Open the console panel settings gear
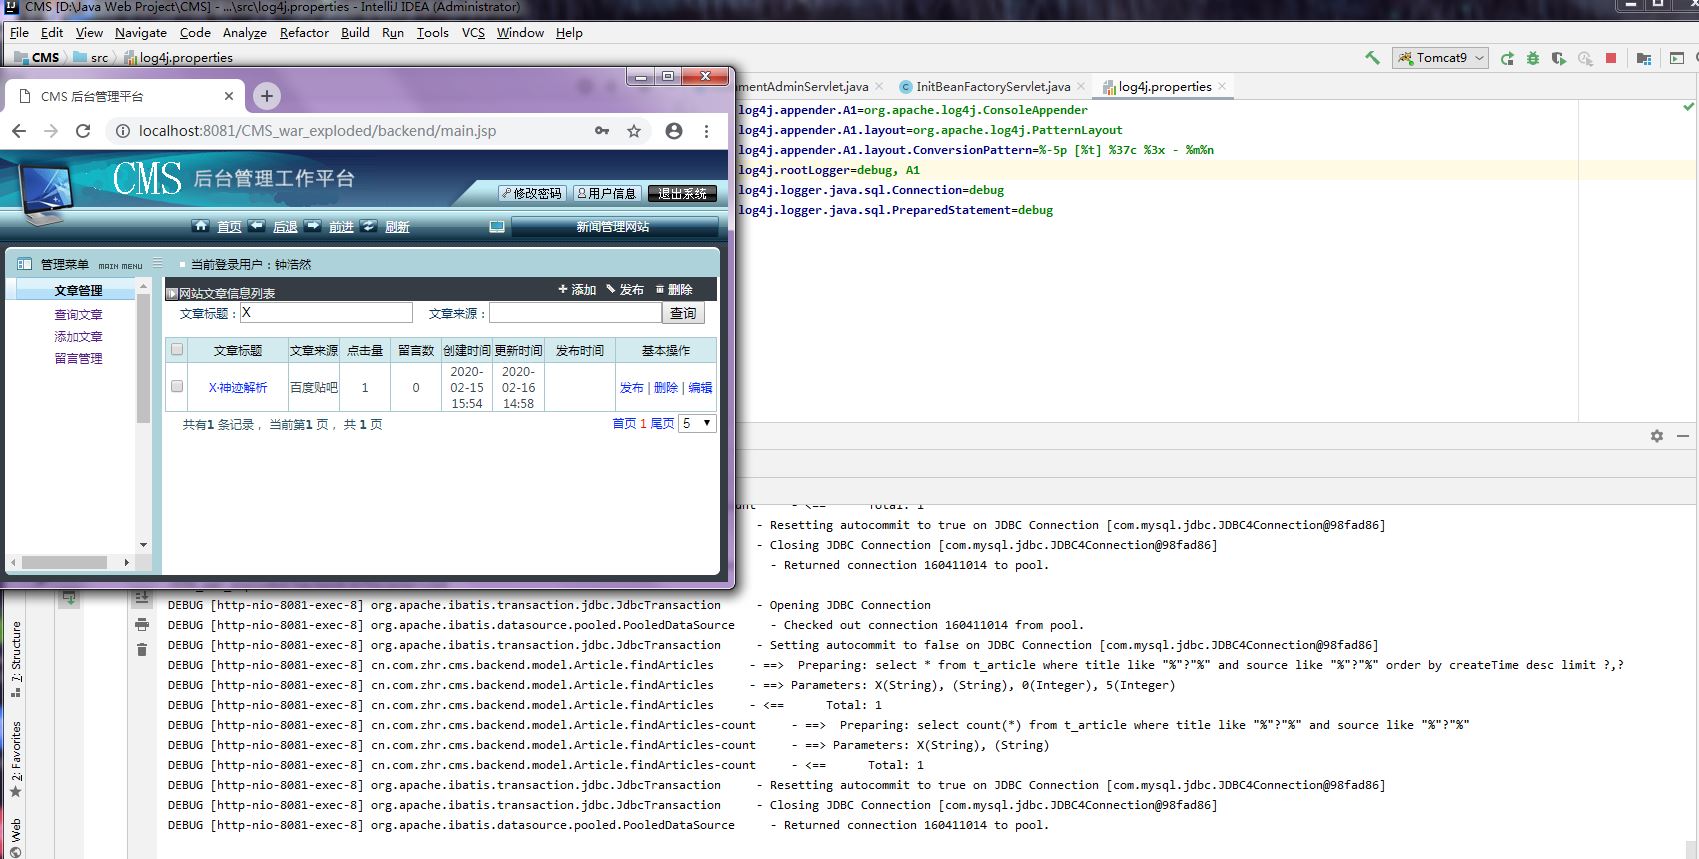 click(x=1656, y=436)
